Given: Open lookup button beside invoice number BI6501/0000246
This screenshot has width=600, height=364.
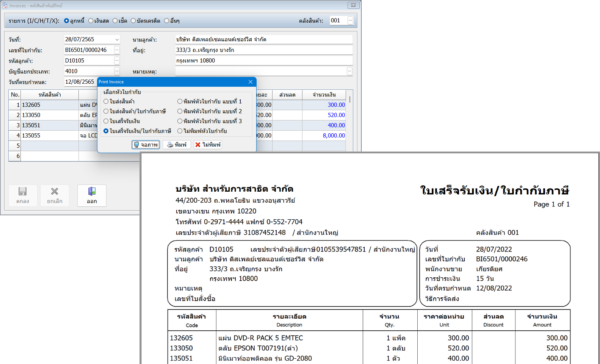Looking at the screenshot, I should (x=117, y=50).
